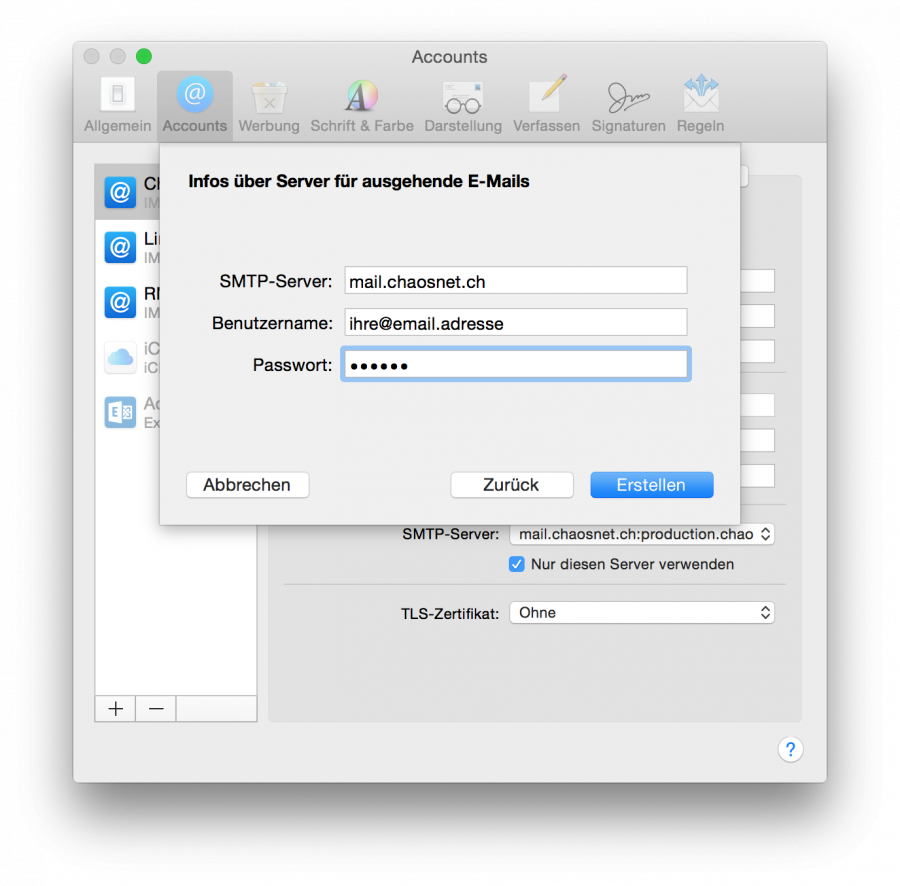
Task: Open the Darstellung preferences
Action: 462,104
